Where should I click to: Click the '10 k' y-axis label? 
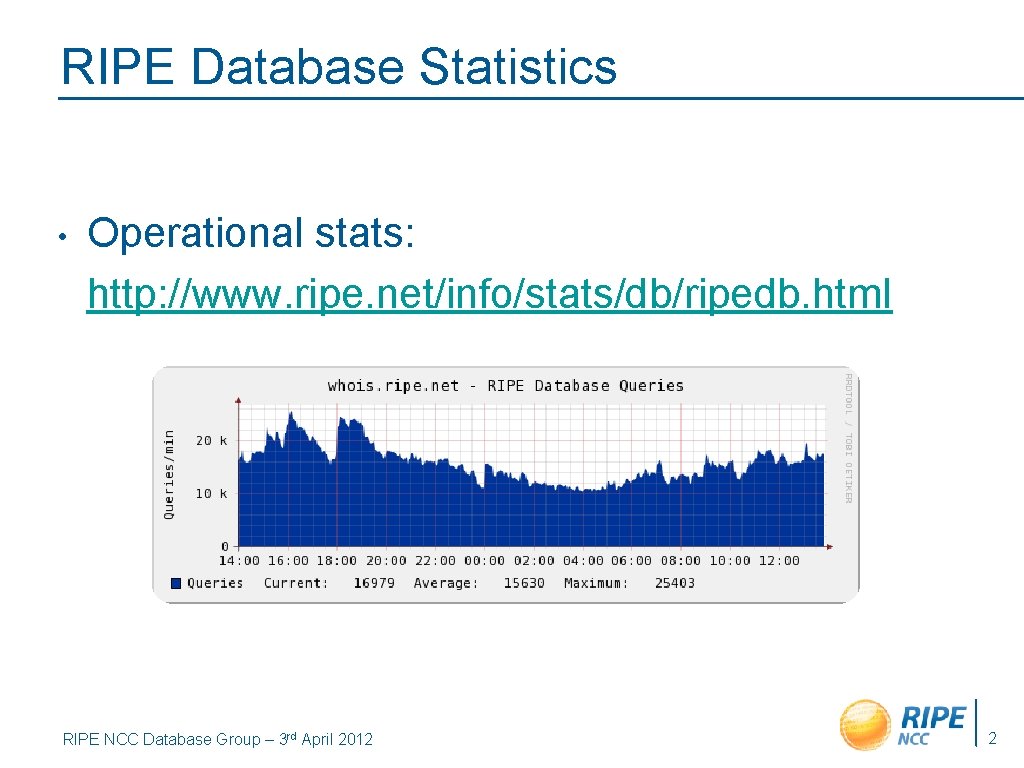[212, 494]
